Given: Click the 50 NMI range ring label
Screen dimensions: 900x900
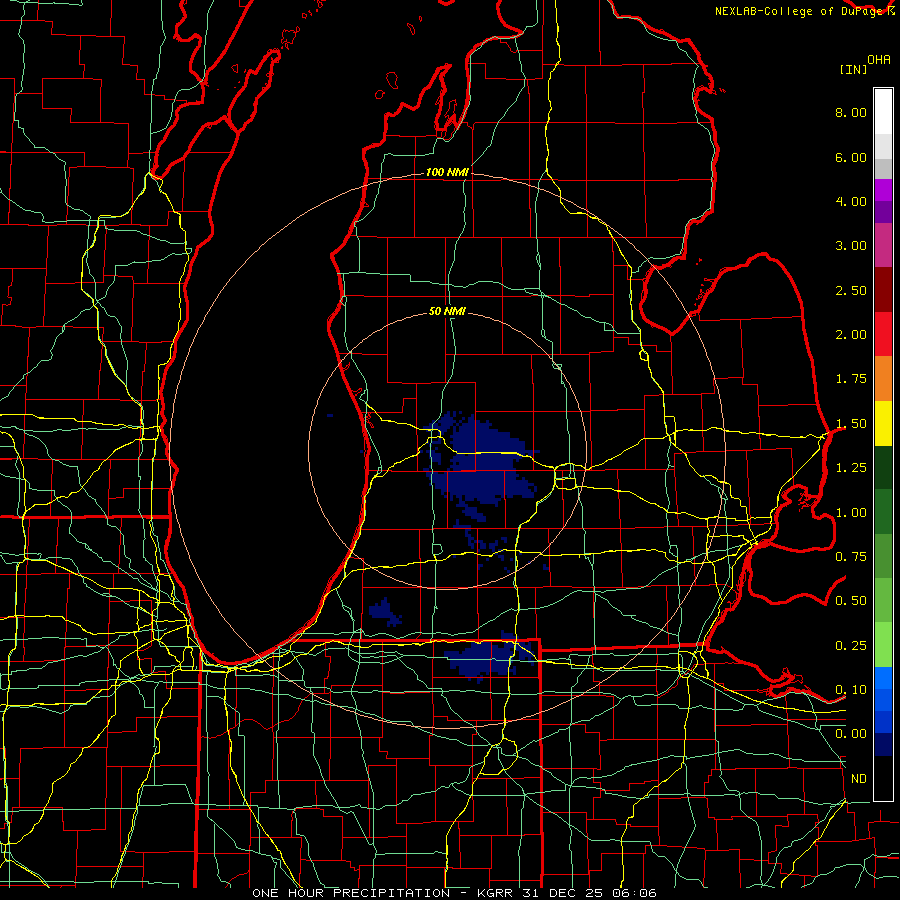Looking at the screenshot, I should (x=447, y=312).
